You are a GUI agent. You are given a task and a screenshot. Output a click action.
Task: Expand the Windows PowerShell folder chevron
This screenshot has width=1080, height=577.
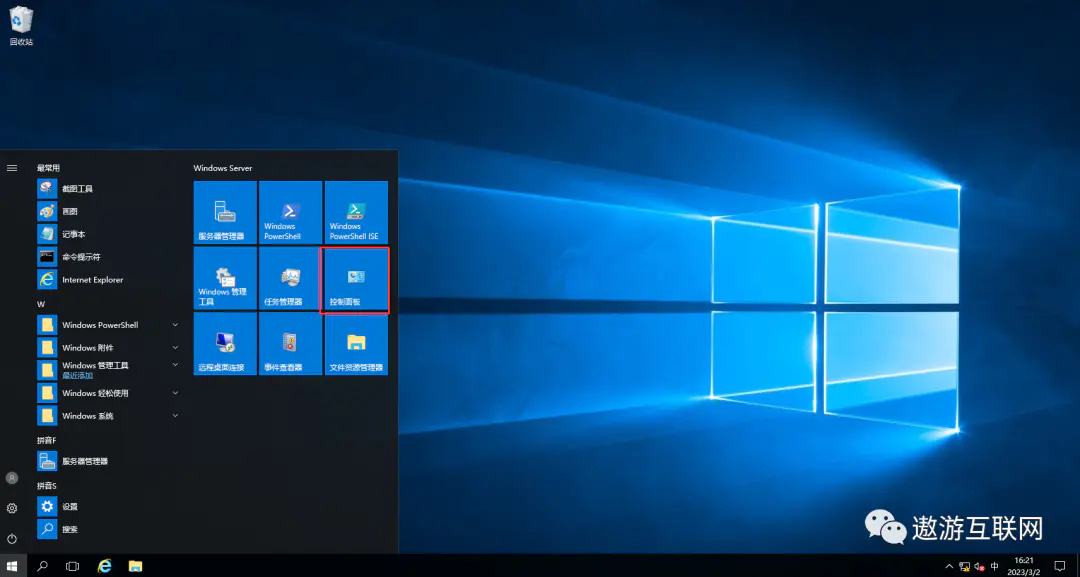point(175,324)
